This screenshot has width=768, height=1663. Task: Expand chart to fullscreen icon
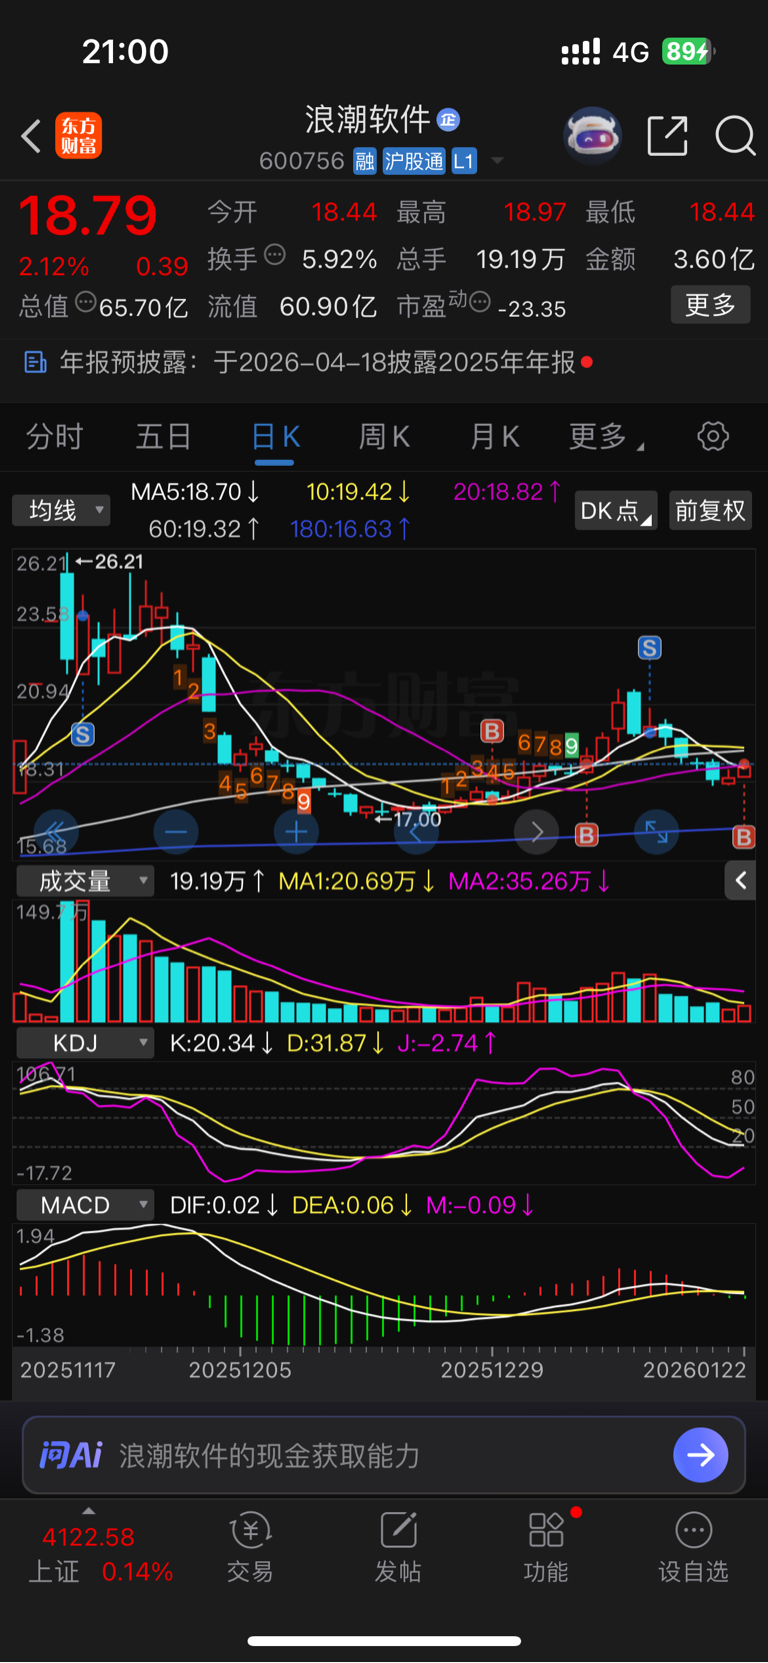pos(656,831)
